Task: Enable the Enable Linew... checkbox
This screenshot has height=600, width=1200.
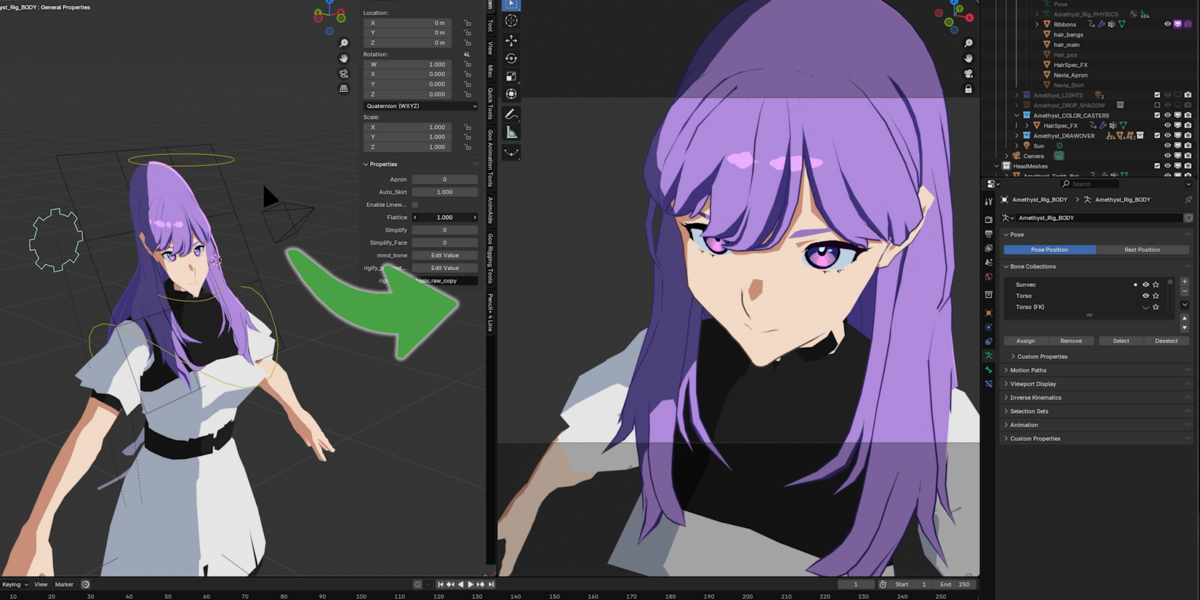Action: (x=415, y=204)
